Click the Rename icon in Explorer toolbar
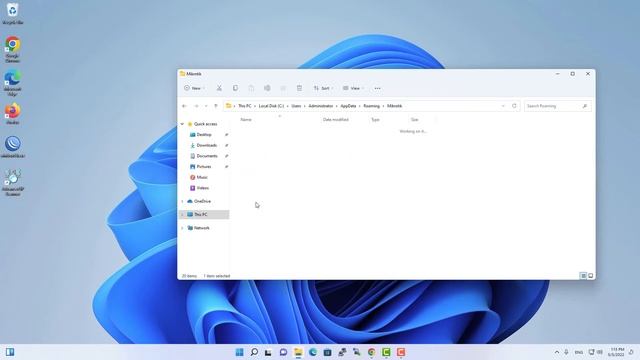This screenshot has width=640, height=360. click(267, 88)
